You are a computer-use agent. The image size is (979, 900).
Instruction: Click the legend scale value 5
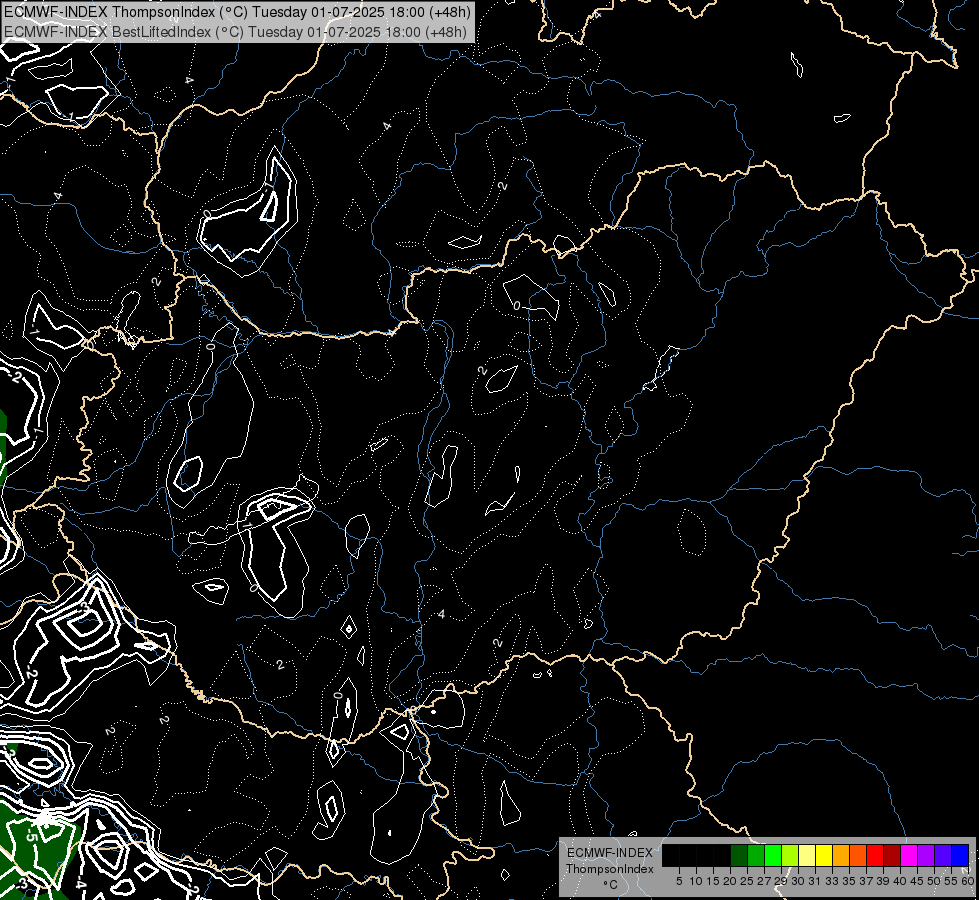pyautogui.click(x=679, y=881)
